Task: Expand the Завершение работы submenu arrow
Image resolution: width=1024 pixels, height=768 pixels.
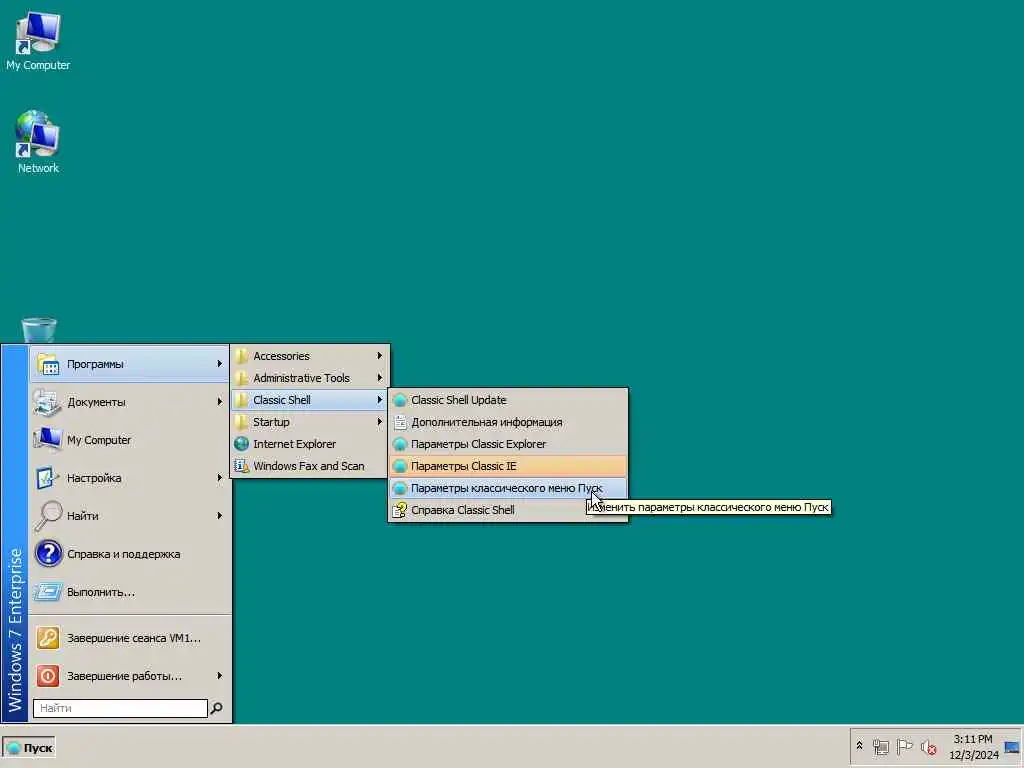Action: click(x=219, y=676)
